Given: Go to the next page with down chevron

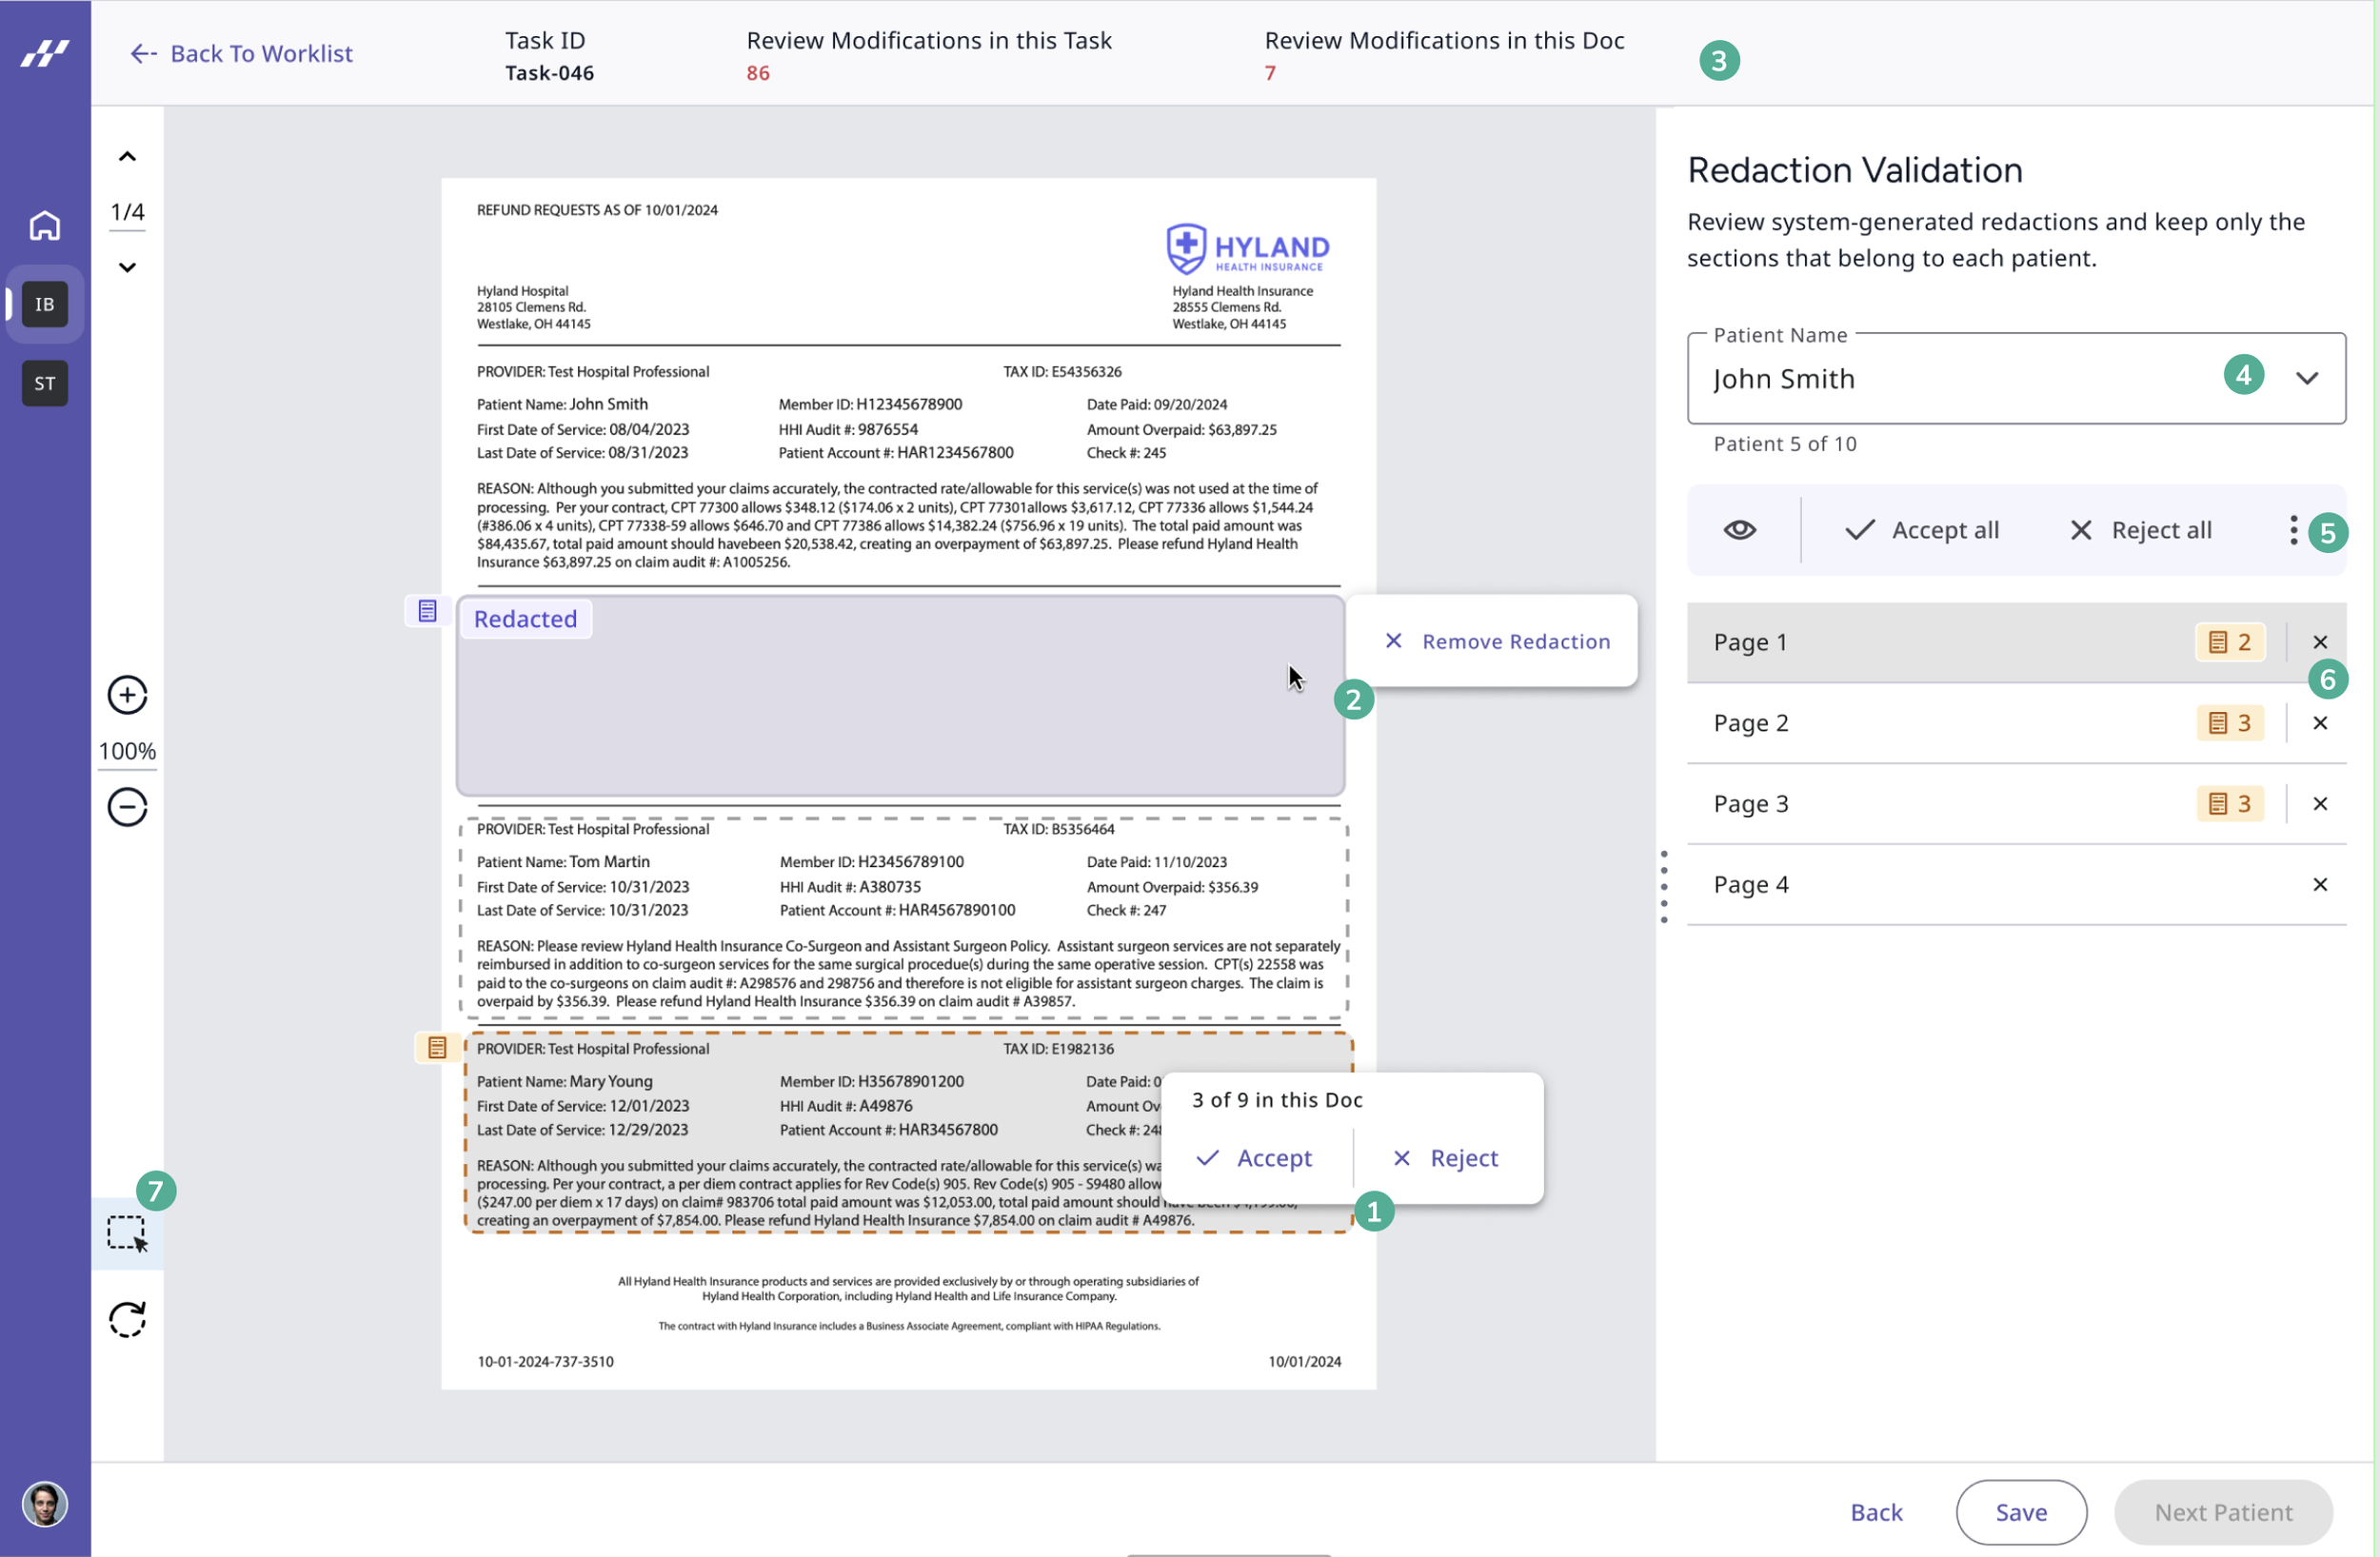Looking at the screenshot, I should (x=127, y=267).
